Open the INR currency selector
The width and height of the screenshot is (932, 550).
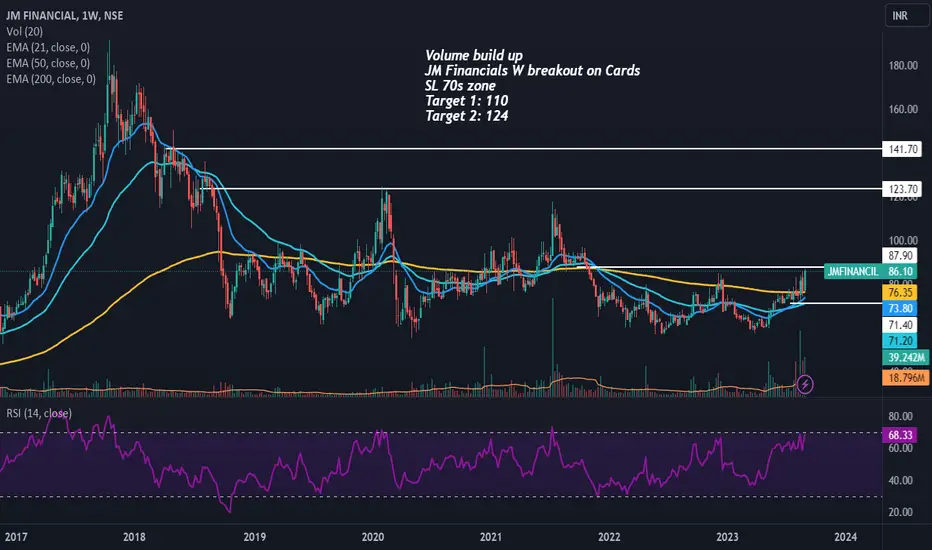tap(906, 15)
